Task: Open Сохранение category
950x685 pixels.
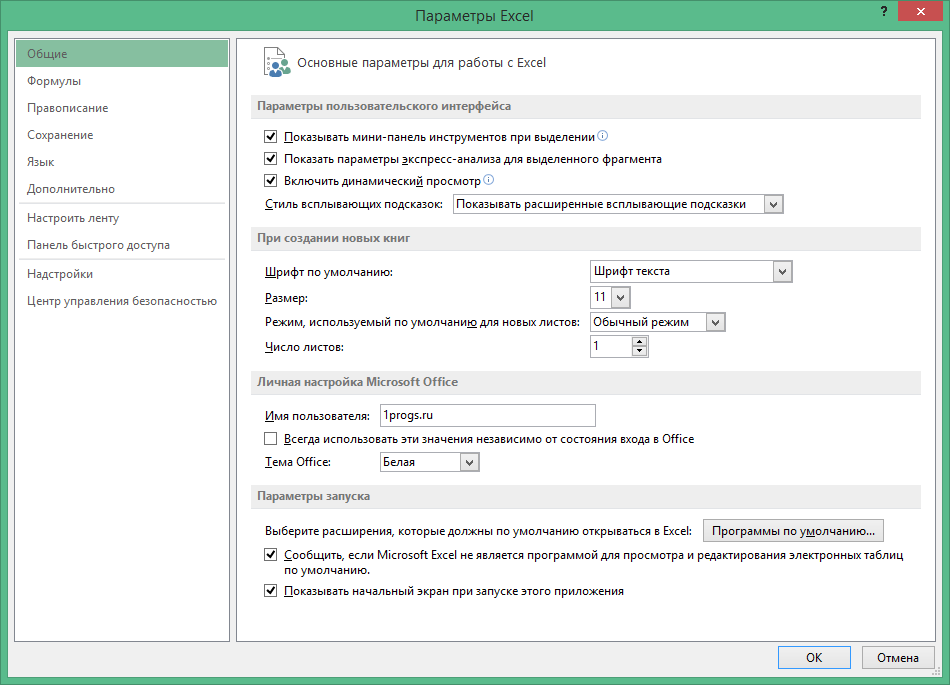Action: pos(122,134)
